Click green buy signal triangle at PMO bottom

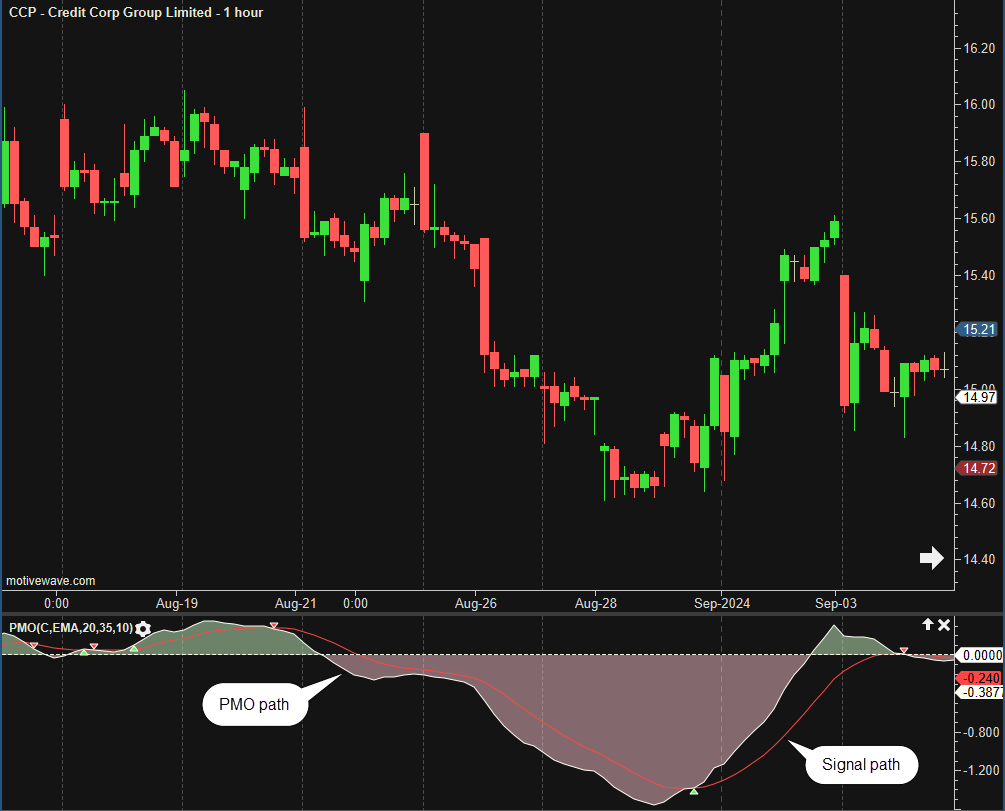pos(694,791)
